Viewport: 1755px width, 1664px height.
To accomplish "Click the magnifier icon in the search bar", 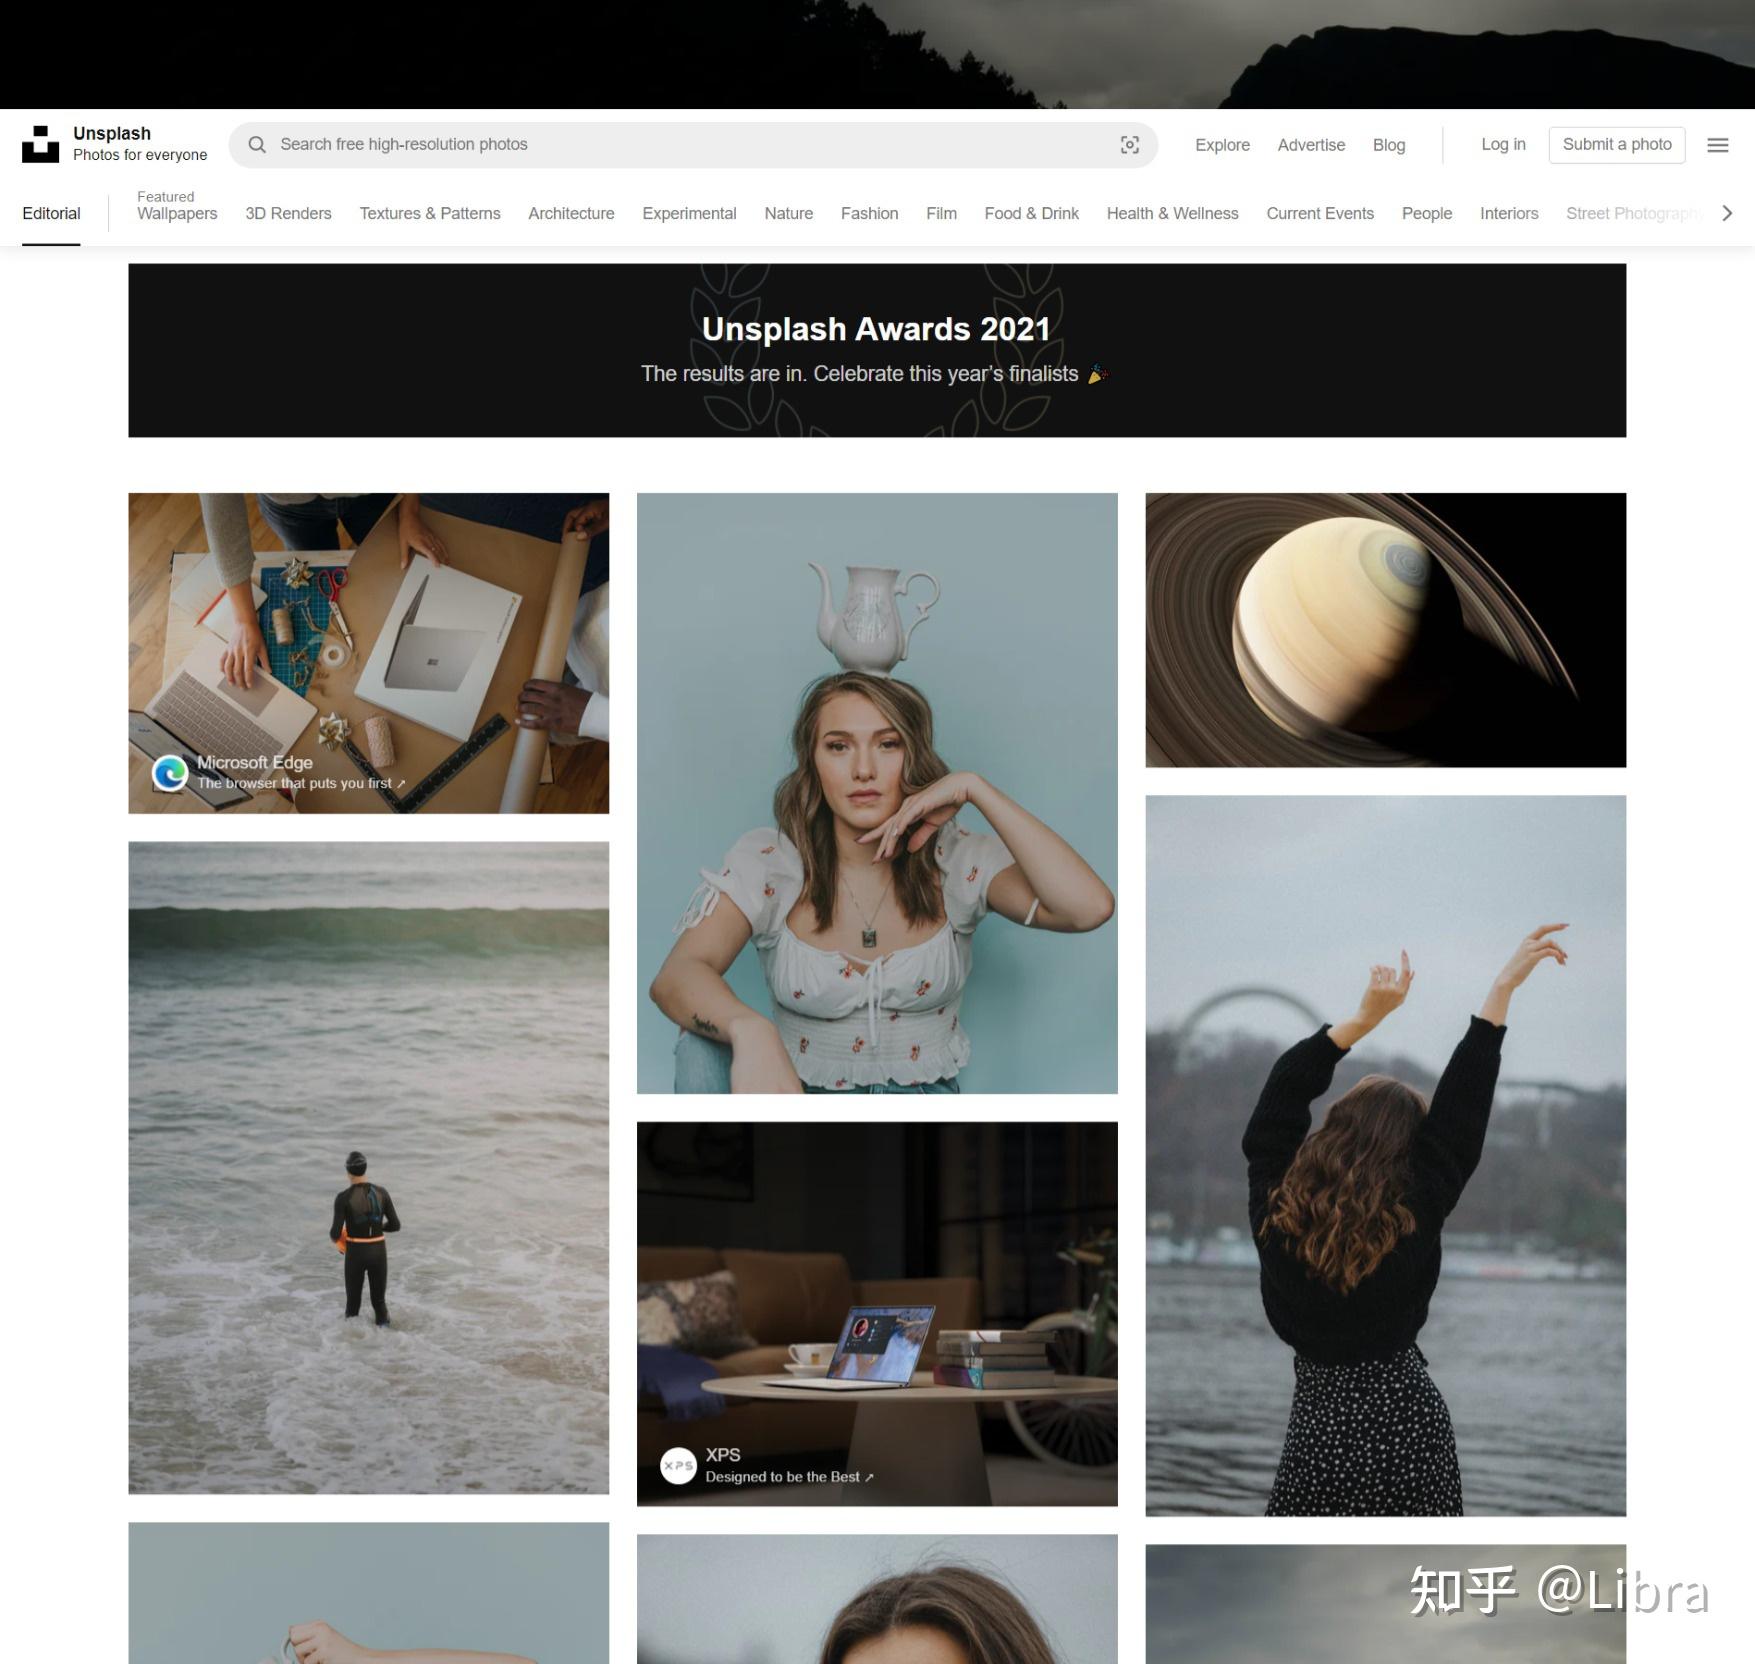I will click(258, 144).
